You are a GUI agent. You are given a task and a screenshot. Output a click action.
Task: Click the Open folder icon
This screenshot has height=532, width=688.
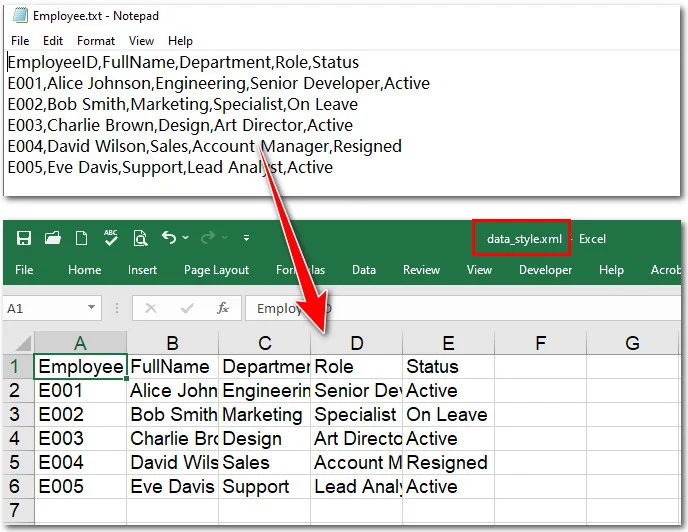(53, 238)
